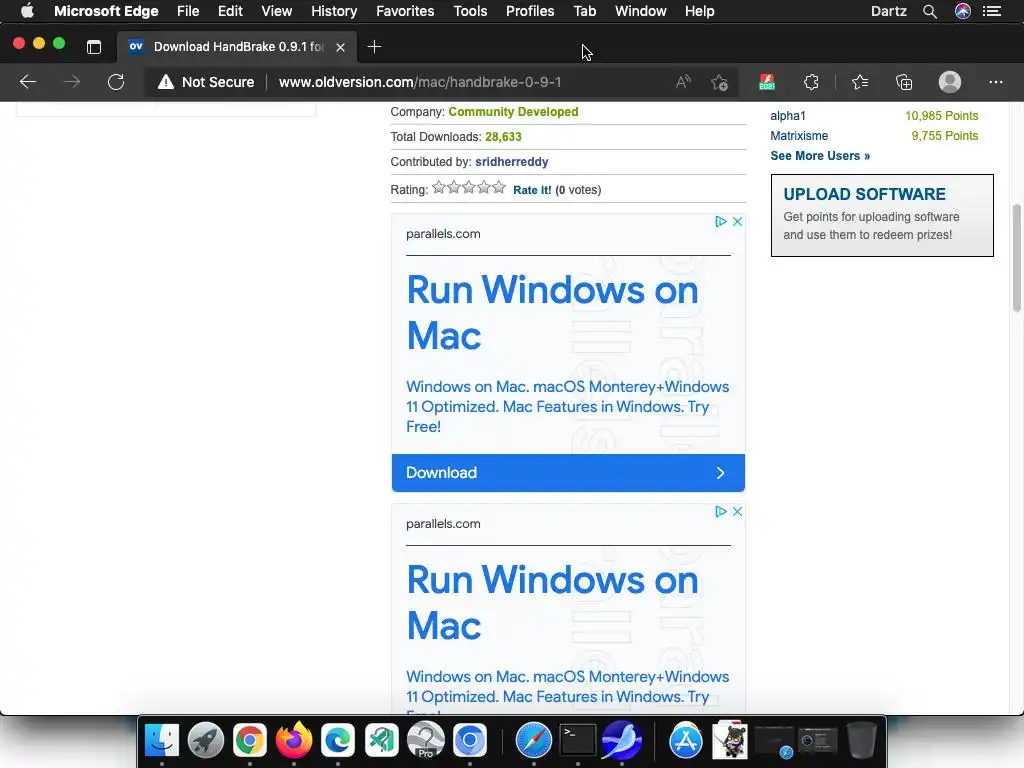This screenshot has height=768, width=1024.
Task: Open Microsoft Edge from the dock
Action: [x=338, y=740]
